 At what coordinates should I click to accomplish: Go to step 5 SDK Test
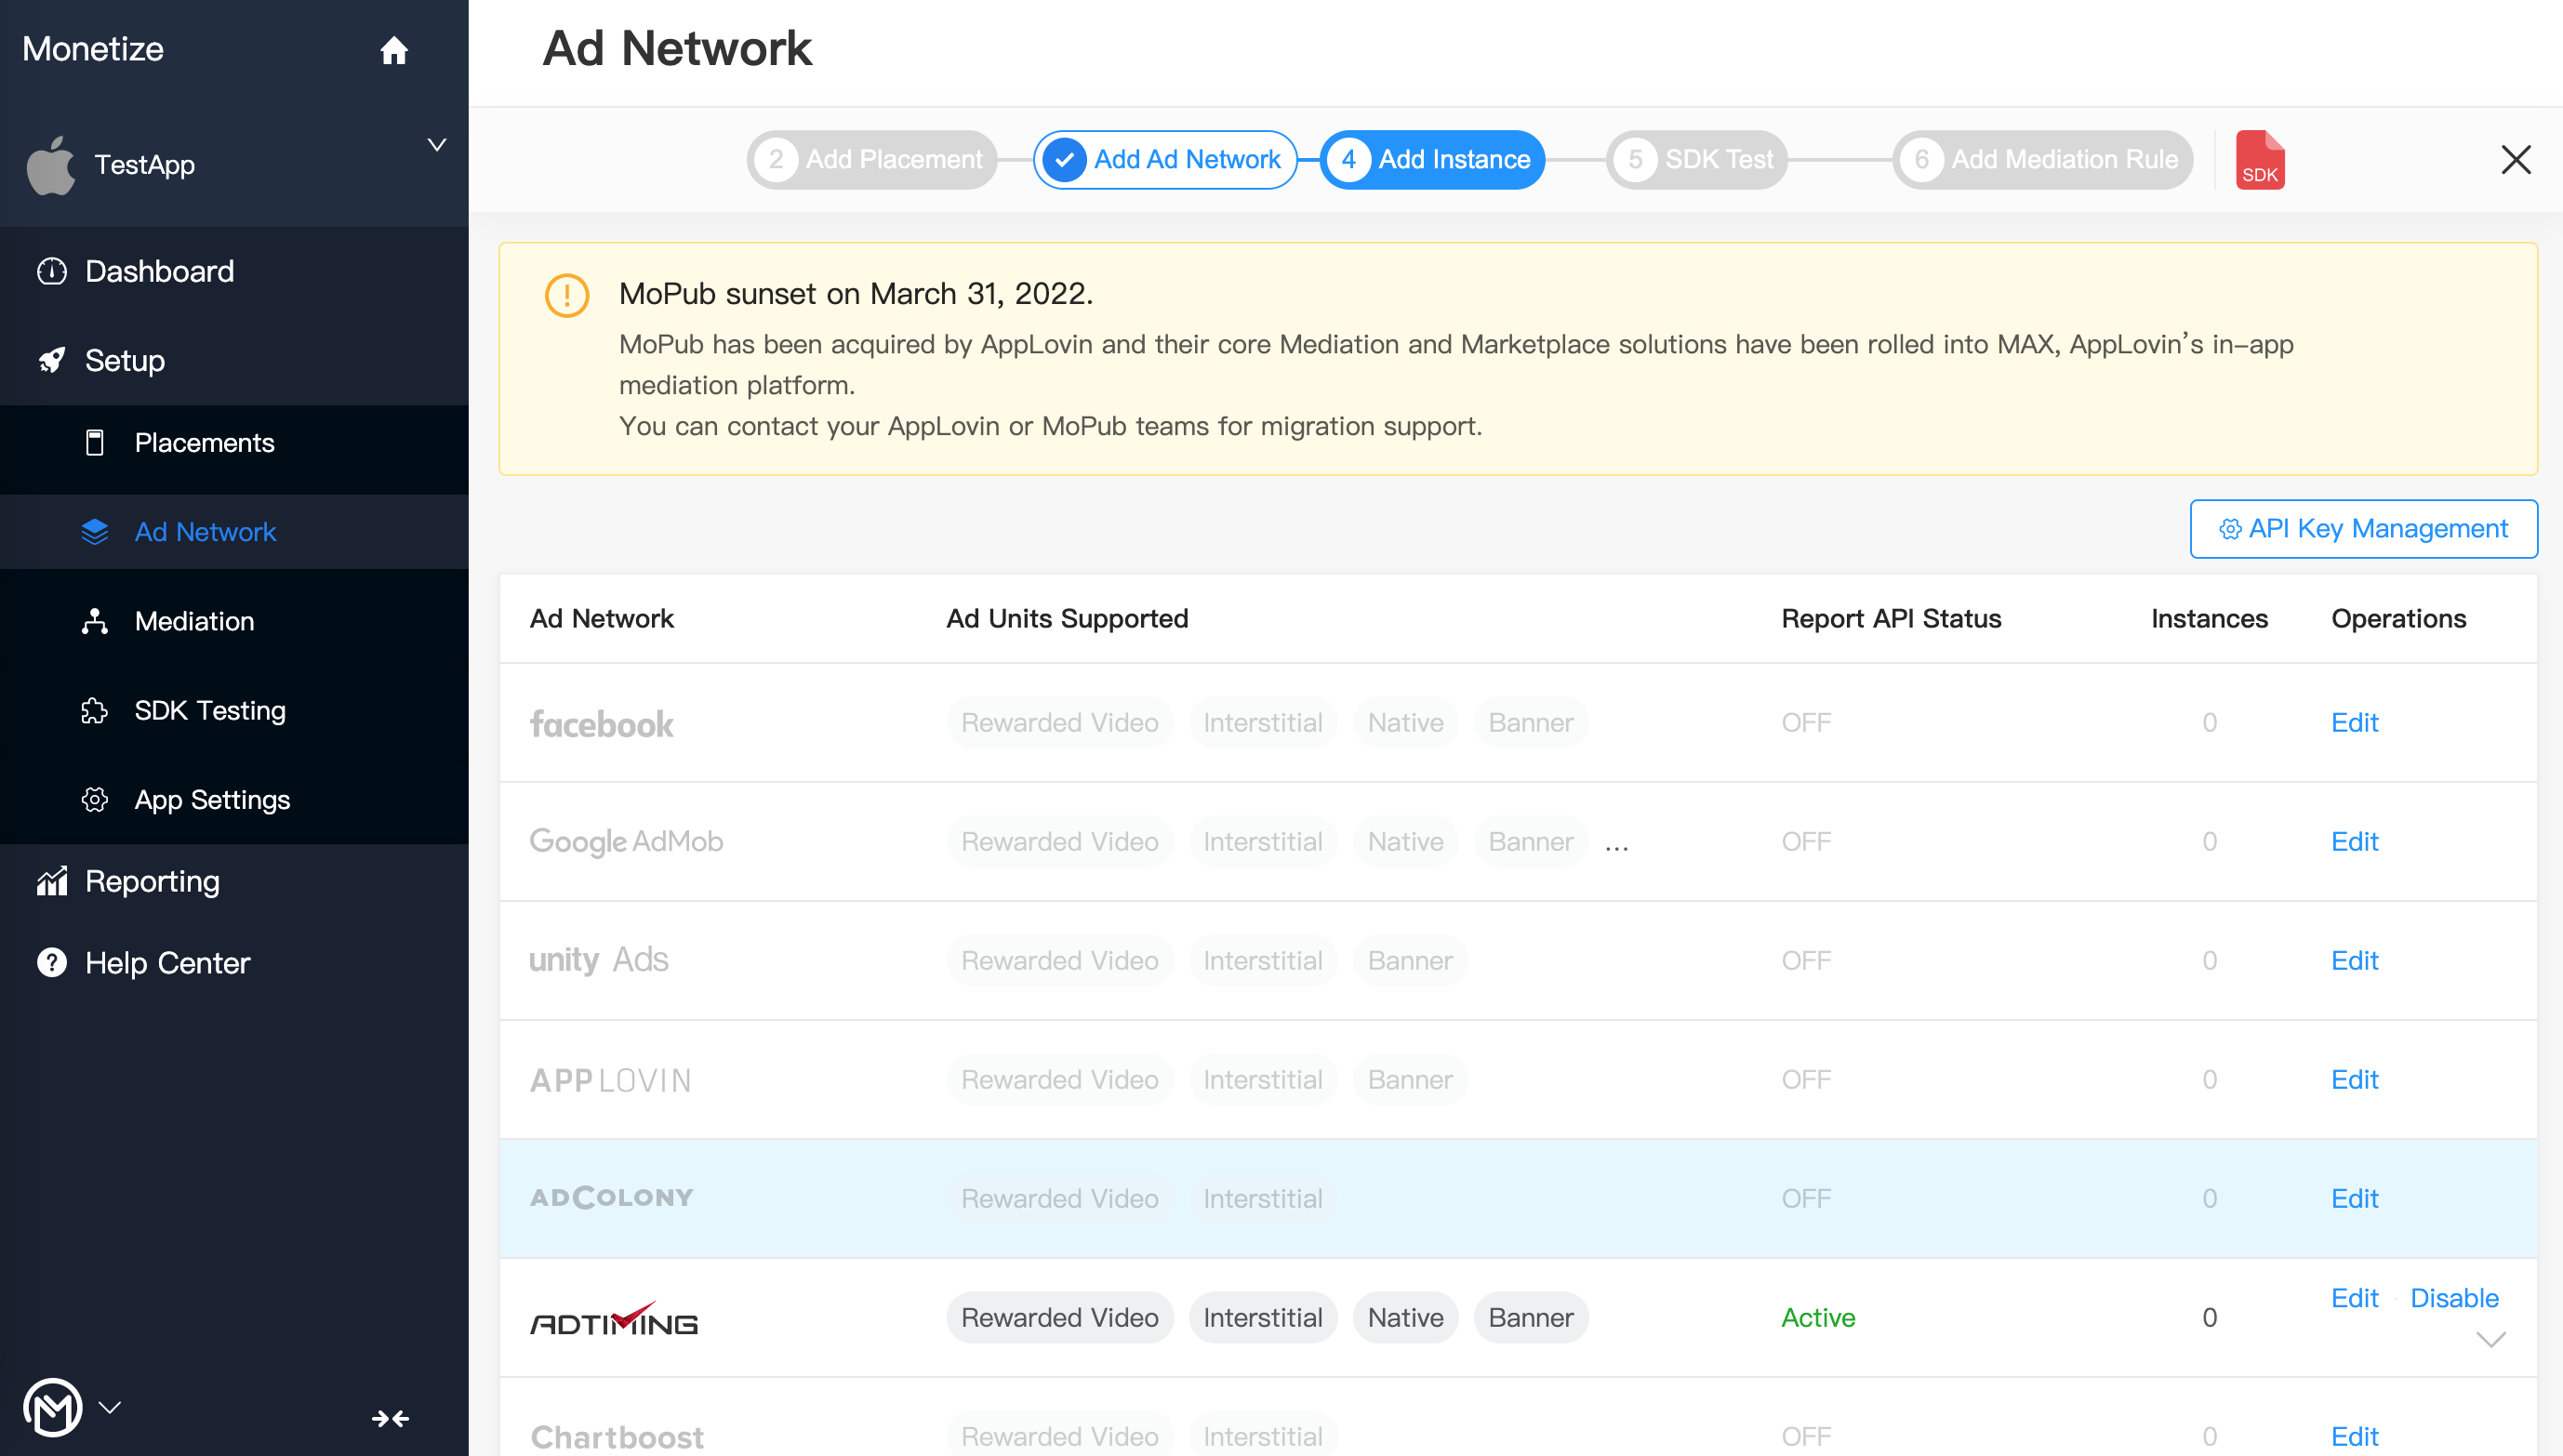(1697, 159)
